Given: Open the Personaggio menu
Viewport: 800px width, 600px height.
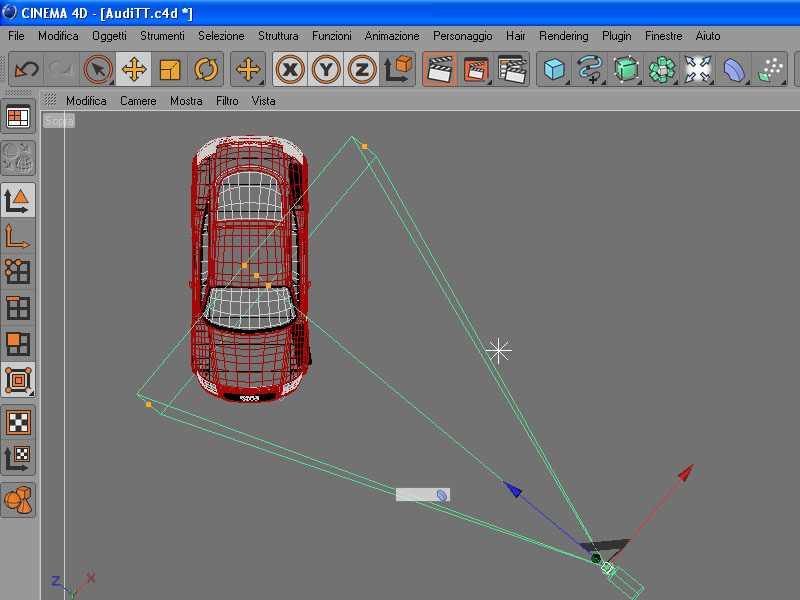Looking at the screenshot, I should coord(462,36).
